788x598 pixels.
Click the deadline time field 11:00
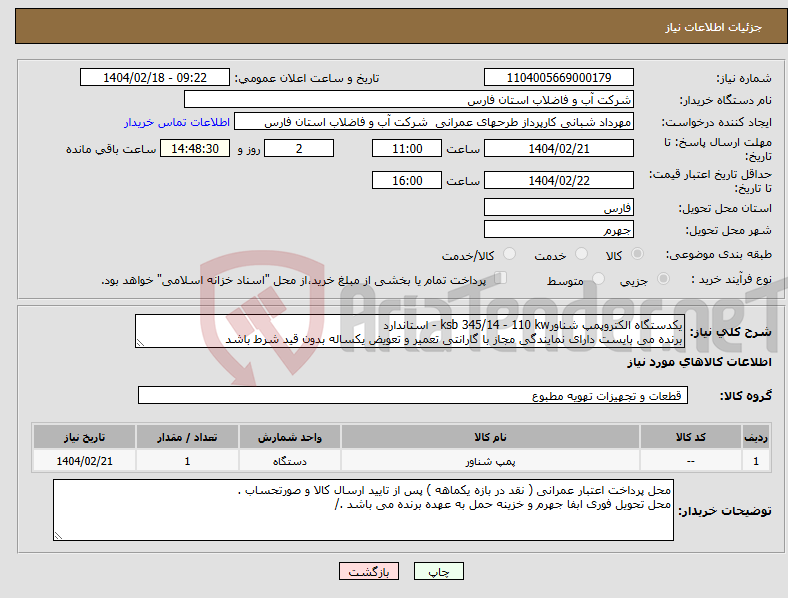[407, 148]
